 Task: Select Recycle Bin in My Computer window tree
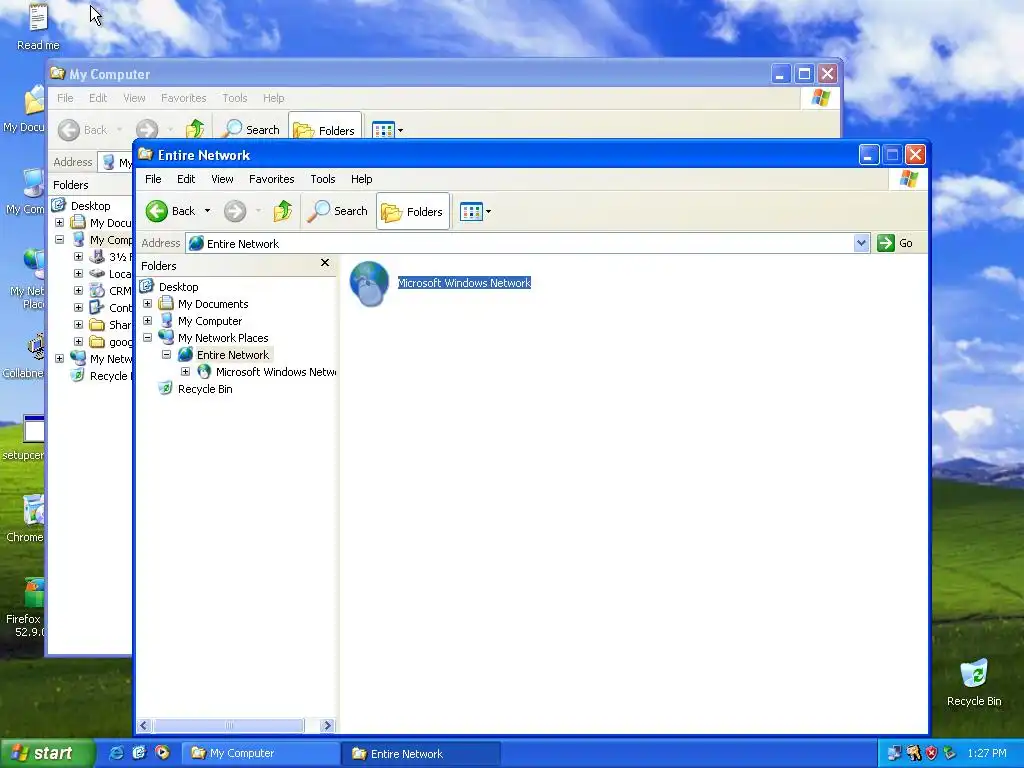tap(108, 376)
